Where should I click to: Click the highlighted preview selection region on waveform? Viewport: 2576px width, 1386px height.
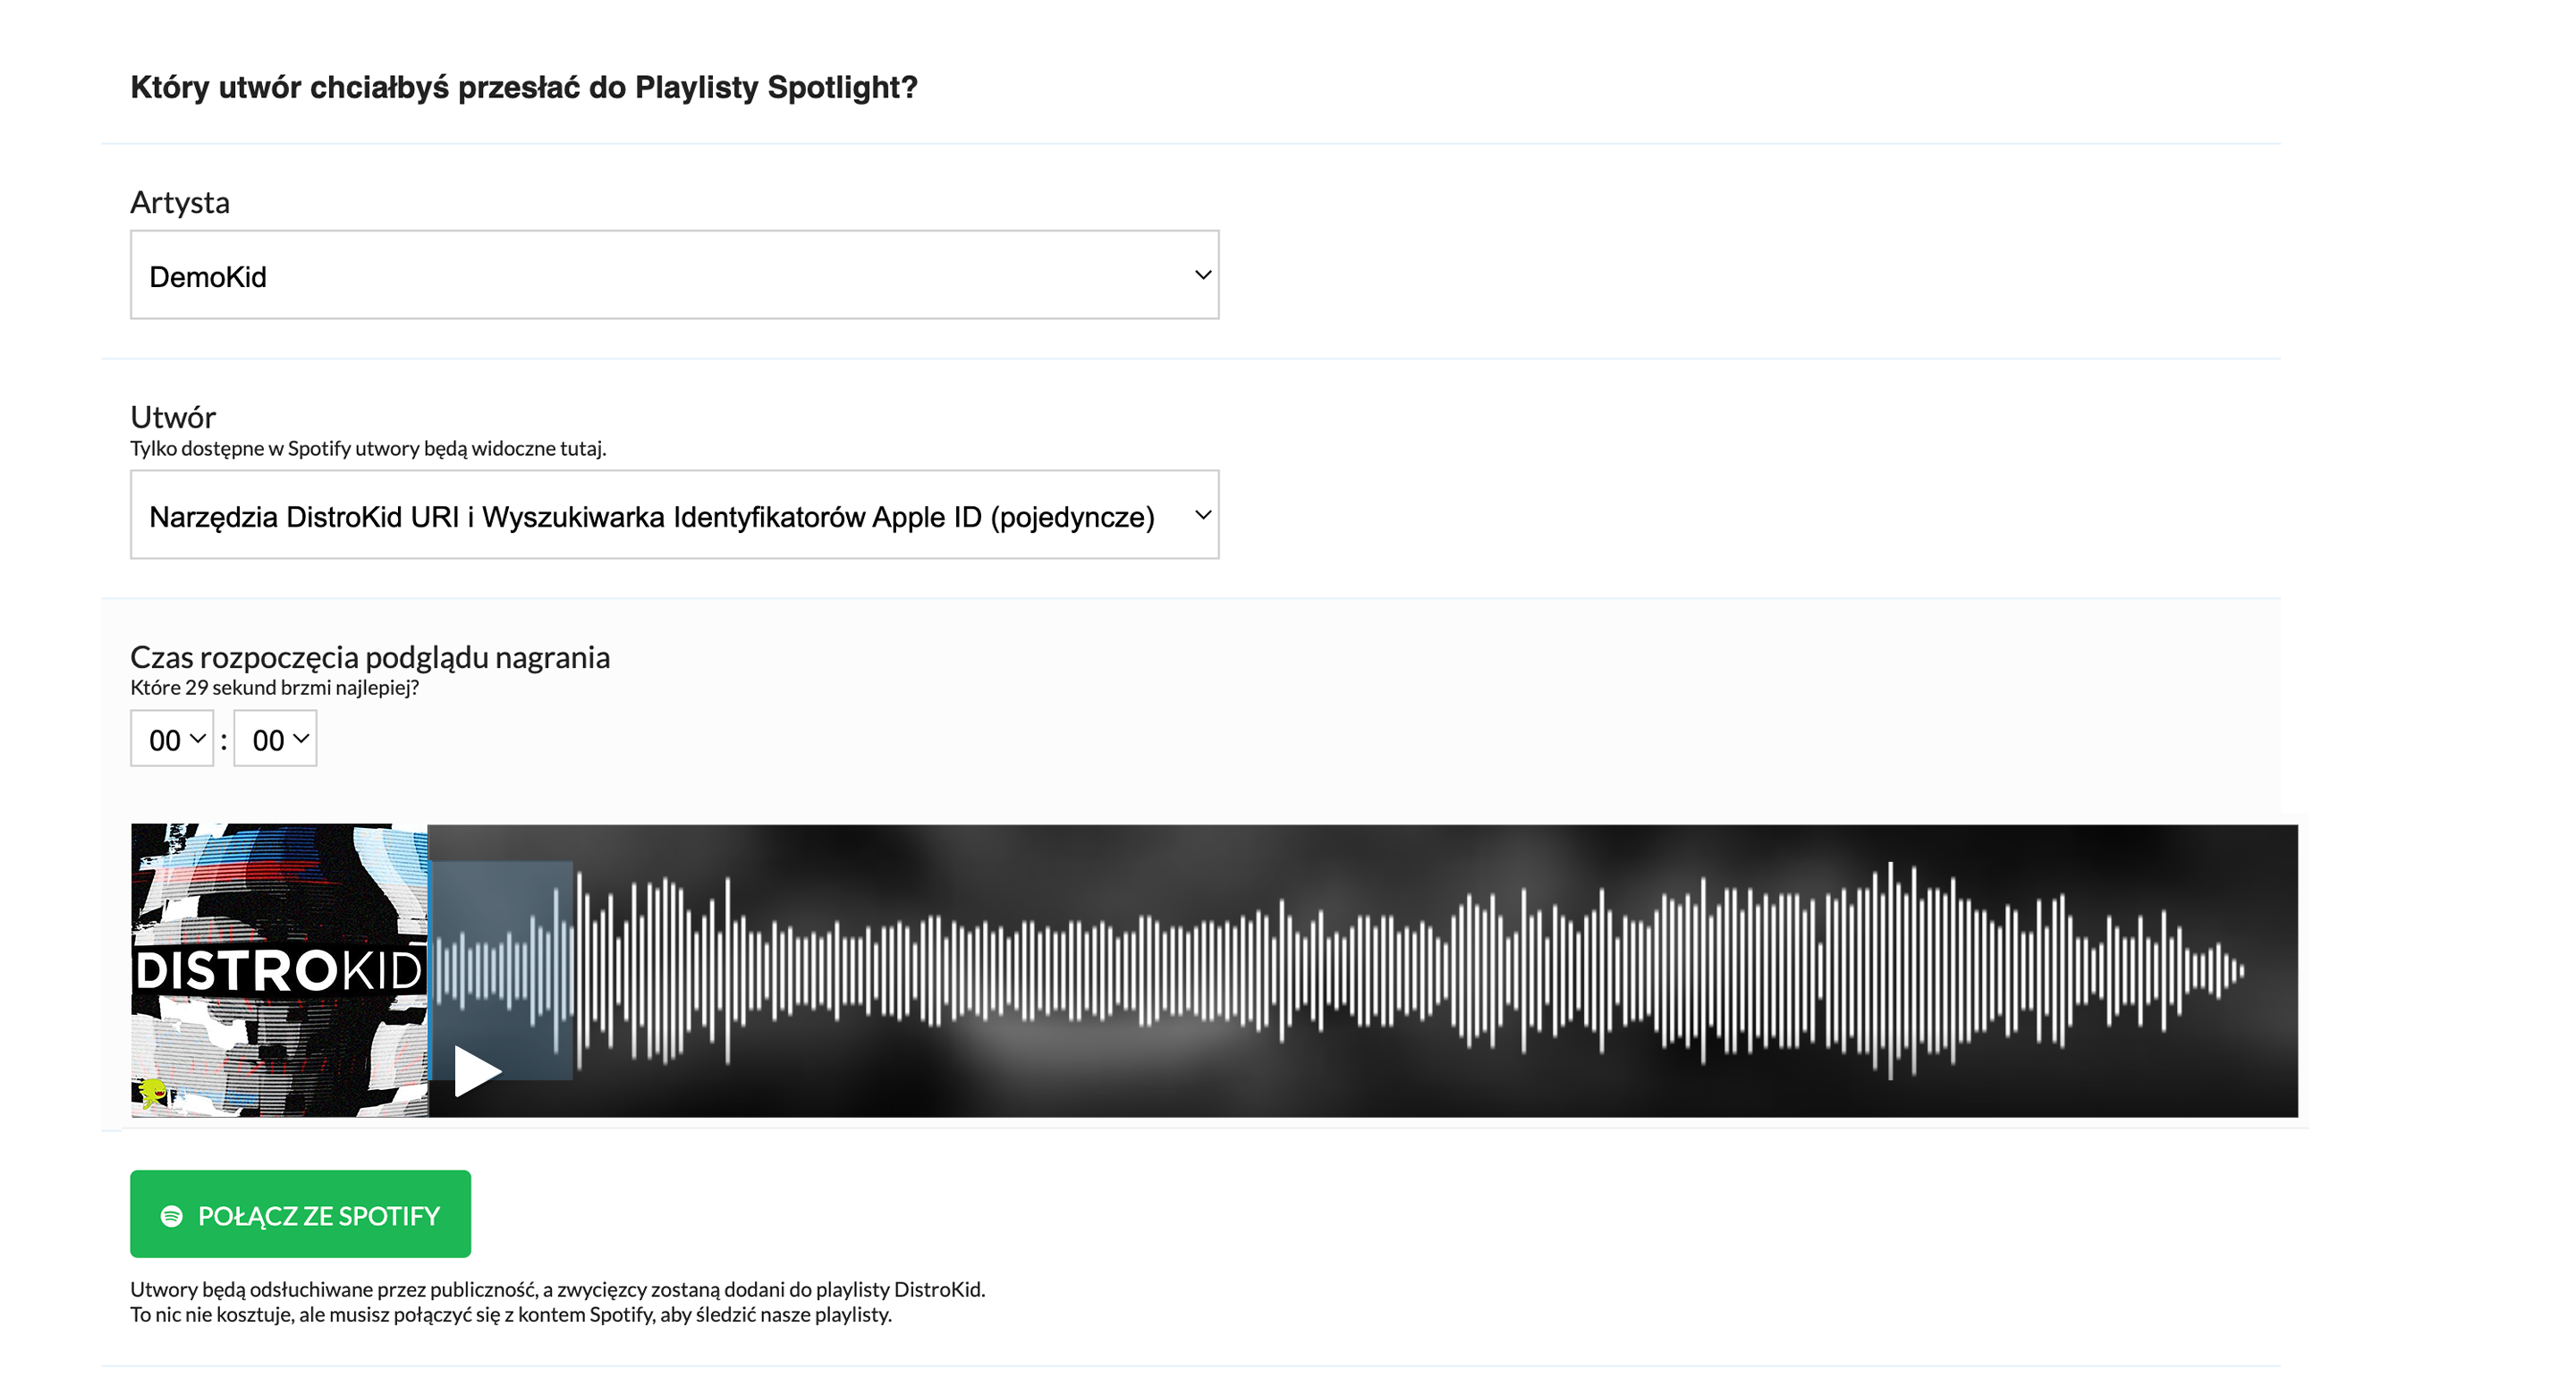tap(501, 970)
